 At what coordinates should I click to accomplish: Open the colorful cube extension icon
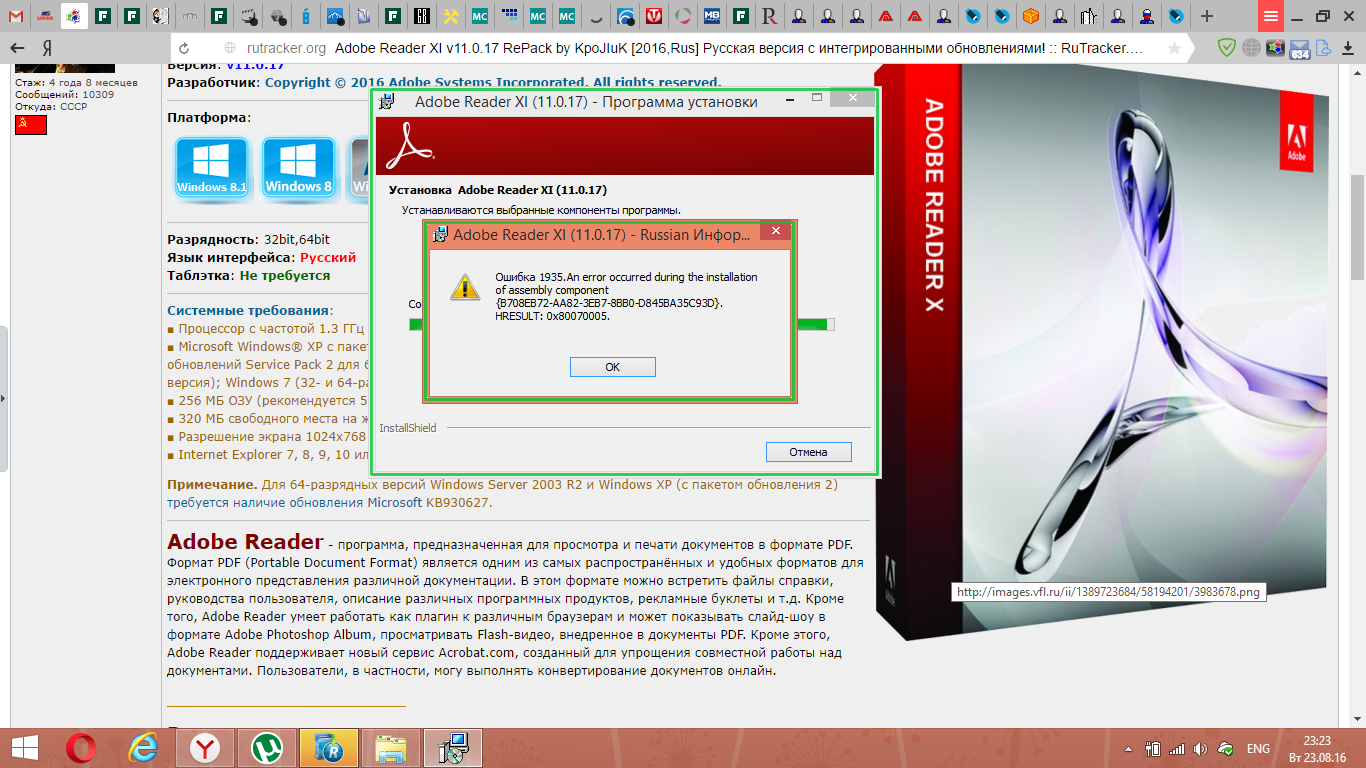(x=1275, y=48)
